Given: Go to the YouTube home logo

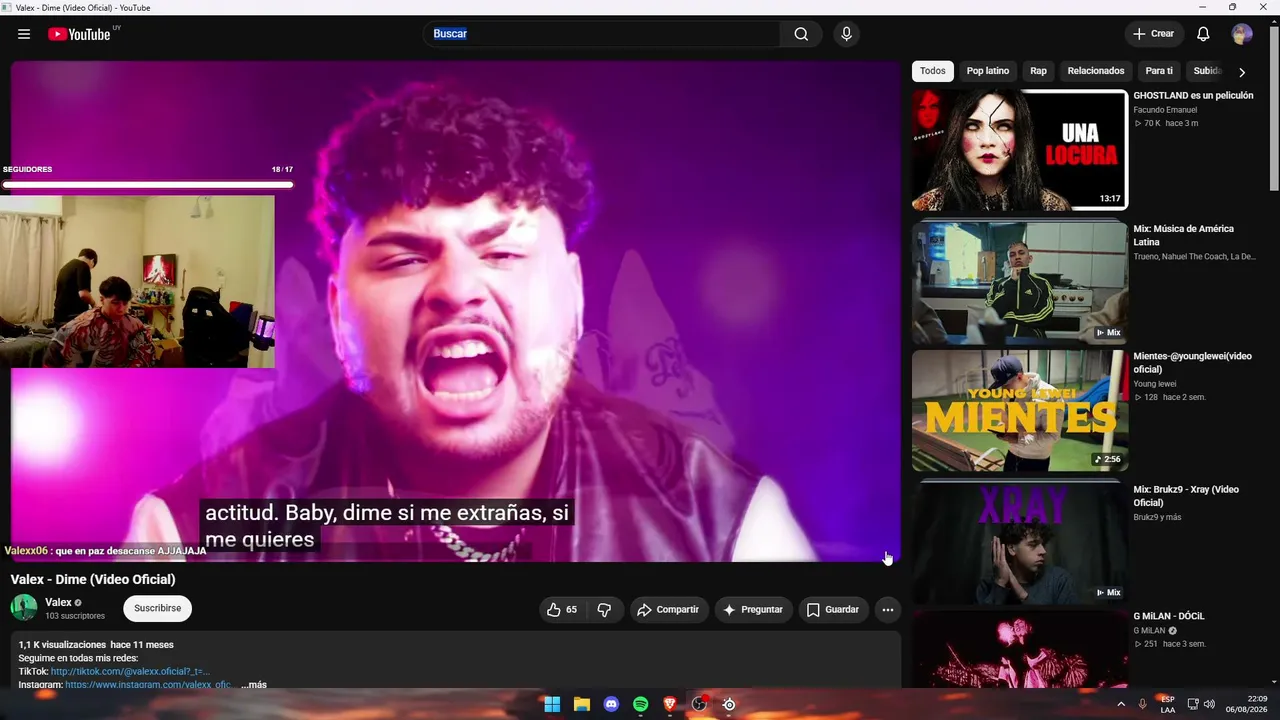Looking at the screenshot, I should point(79,34).
